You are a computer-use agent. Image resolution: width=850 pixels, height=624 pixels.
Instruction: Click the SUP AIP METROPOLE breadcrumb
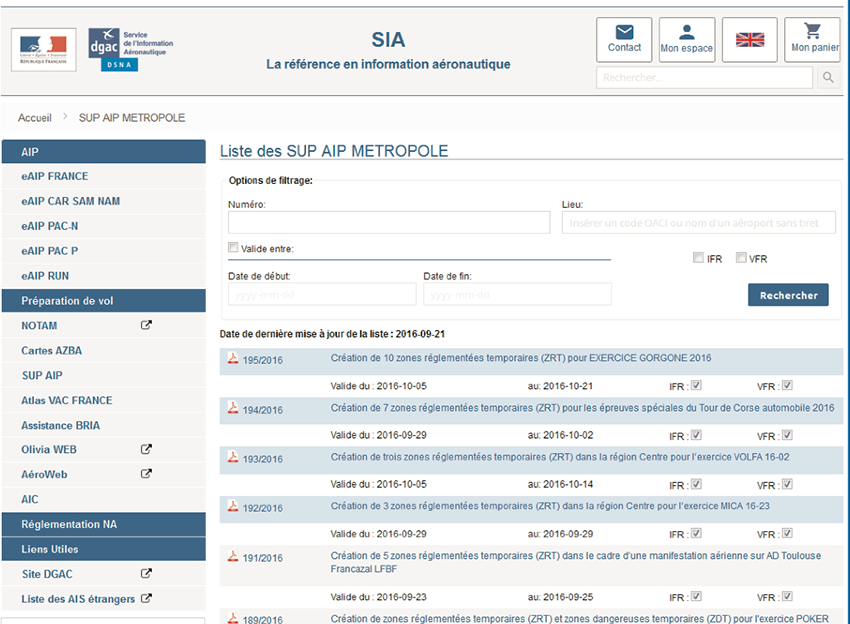click(x=132, y=118)
